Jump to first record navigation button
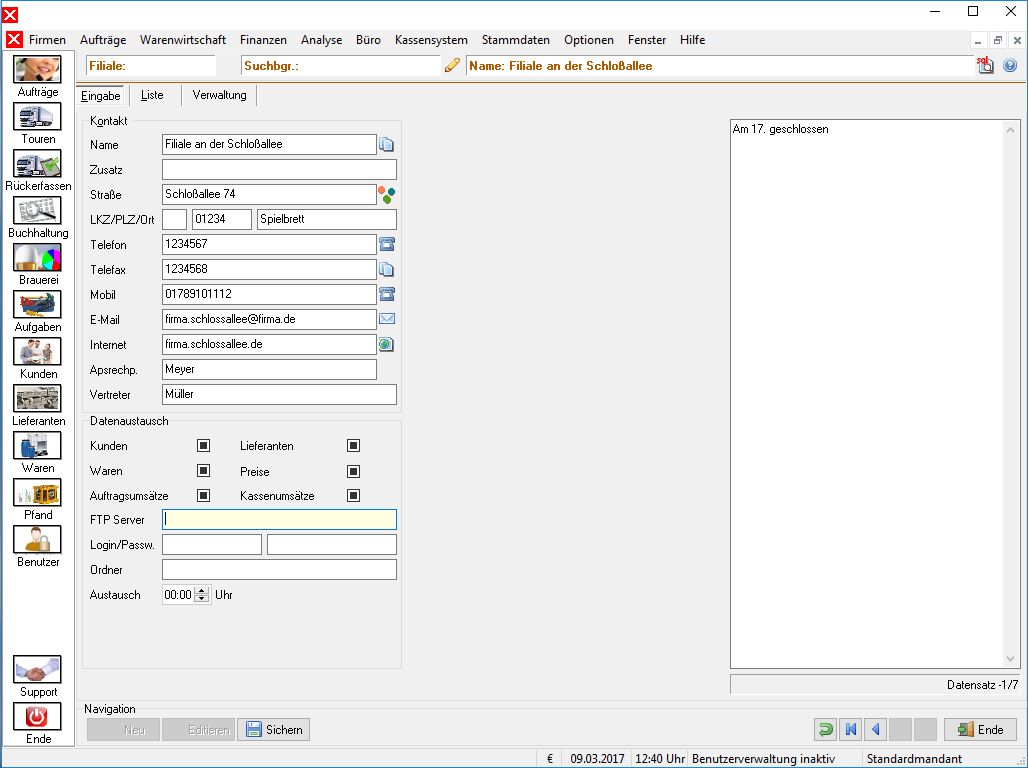The width and height of the screenshot is (1028, 768). [850, 729]
